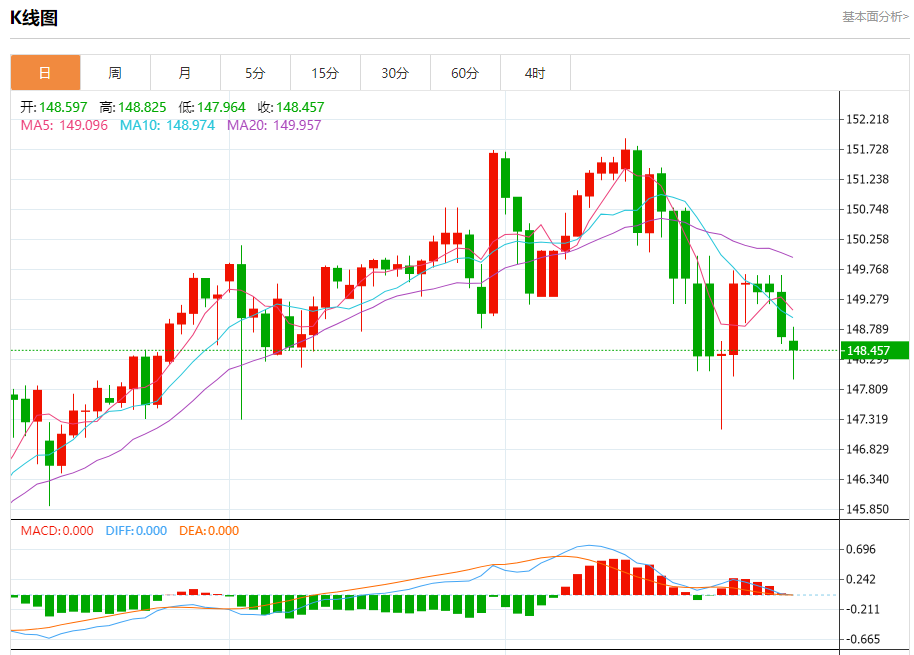This screenshot has height=655, width=914.
Task: Click the 收:148.457 close value
Action: click(x=291, y=107)
